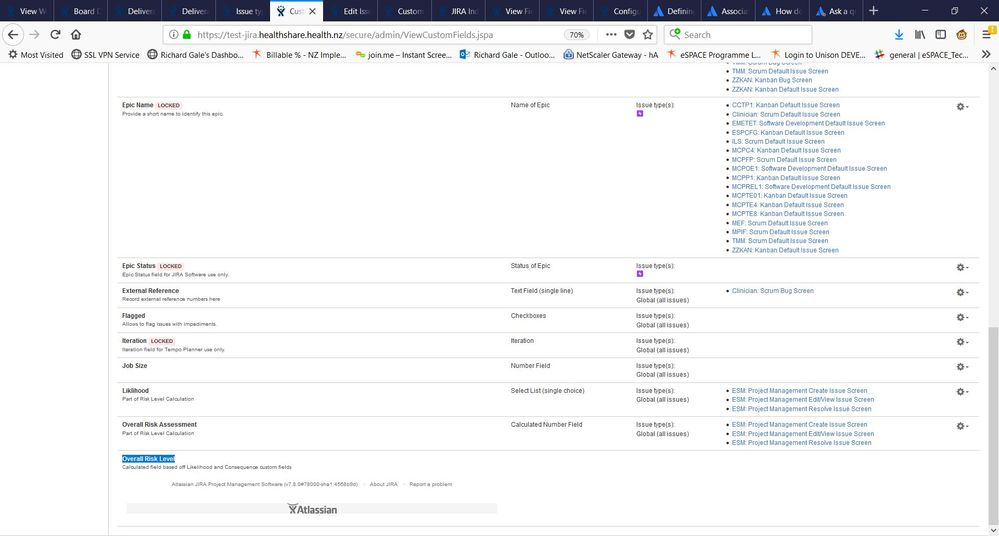This screenshot has width=999, height=536.
Task: Click the browser forward arrow
Action: tap(34, 34)
